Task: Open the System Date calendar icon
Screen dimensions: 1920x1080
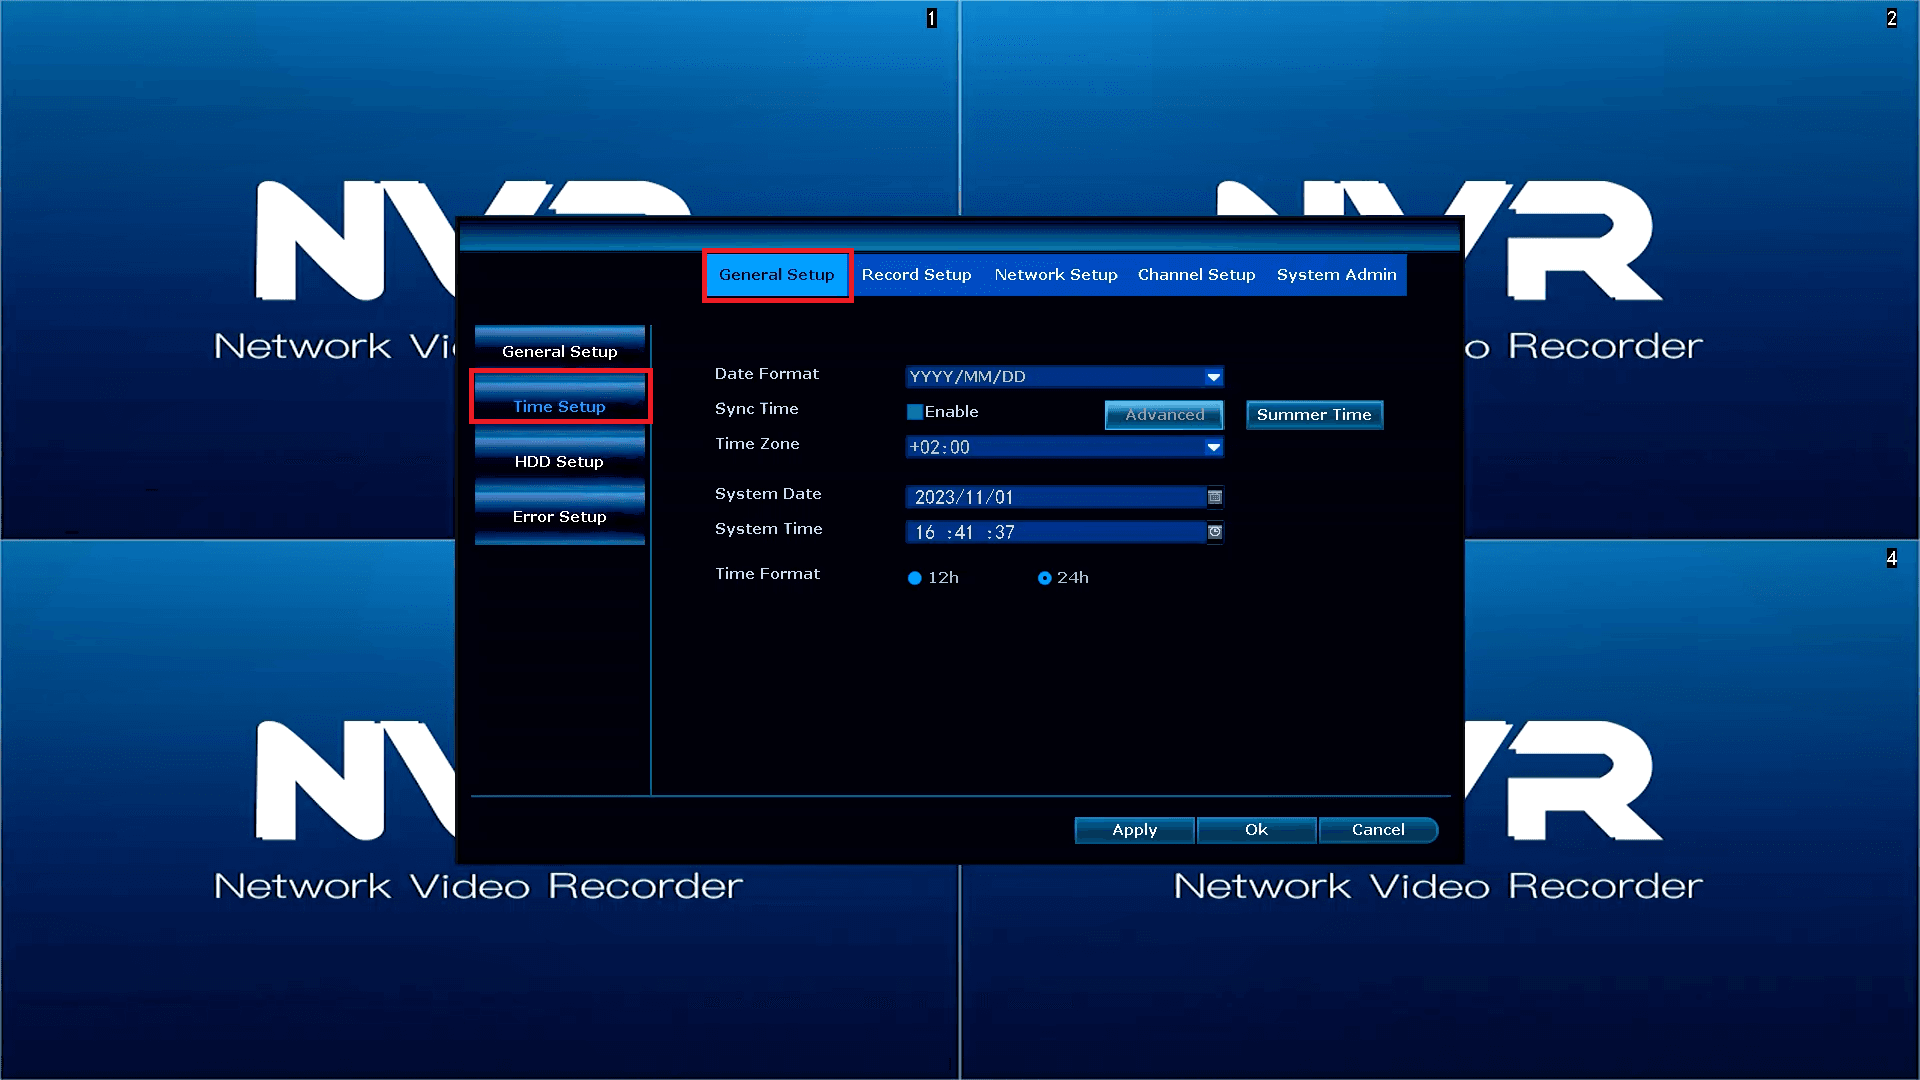Action: click(x=1215, y=497)
